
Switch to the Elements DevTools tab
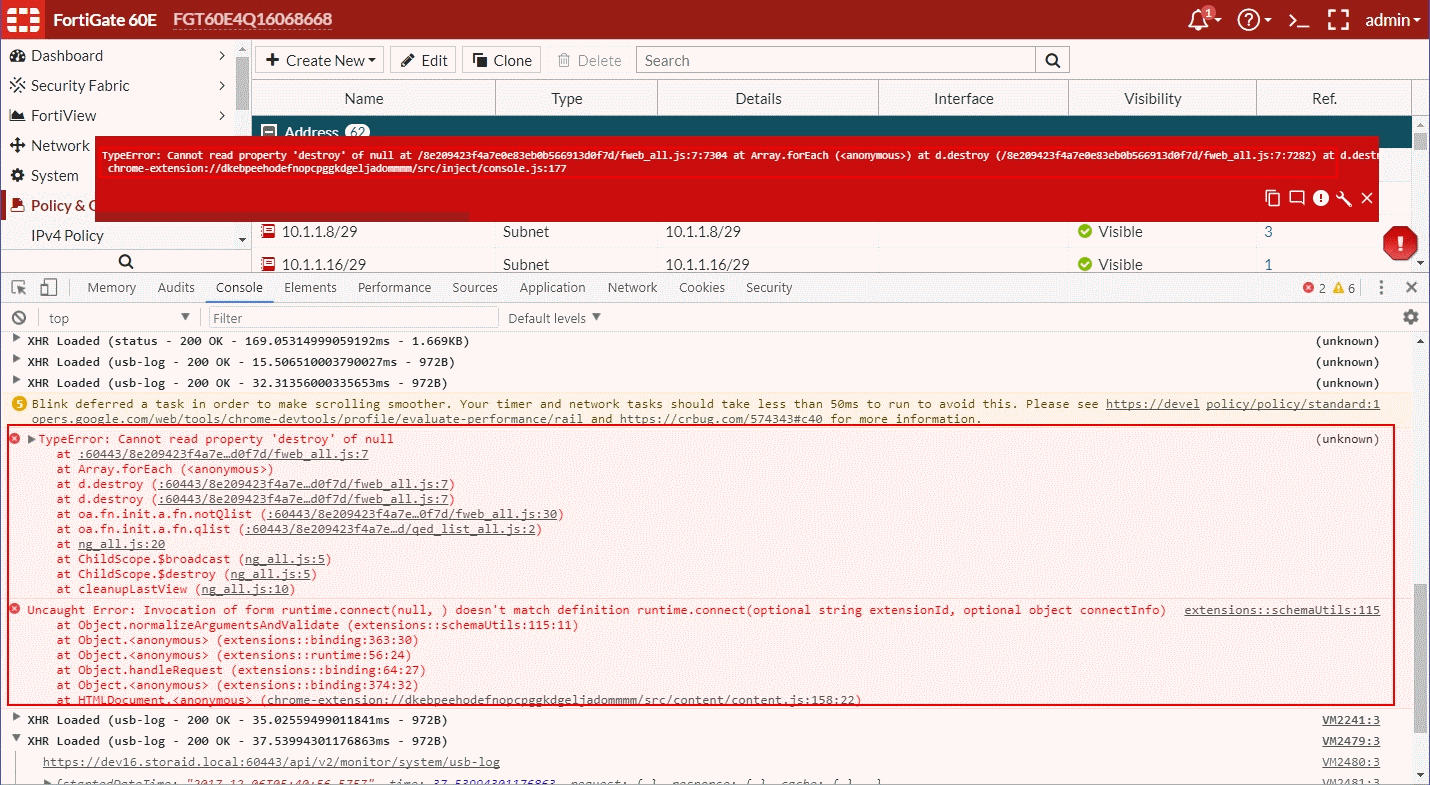(x=310, y=288)
